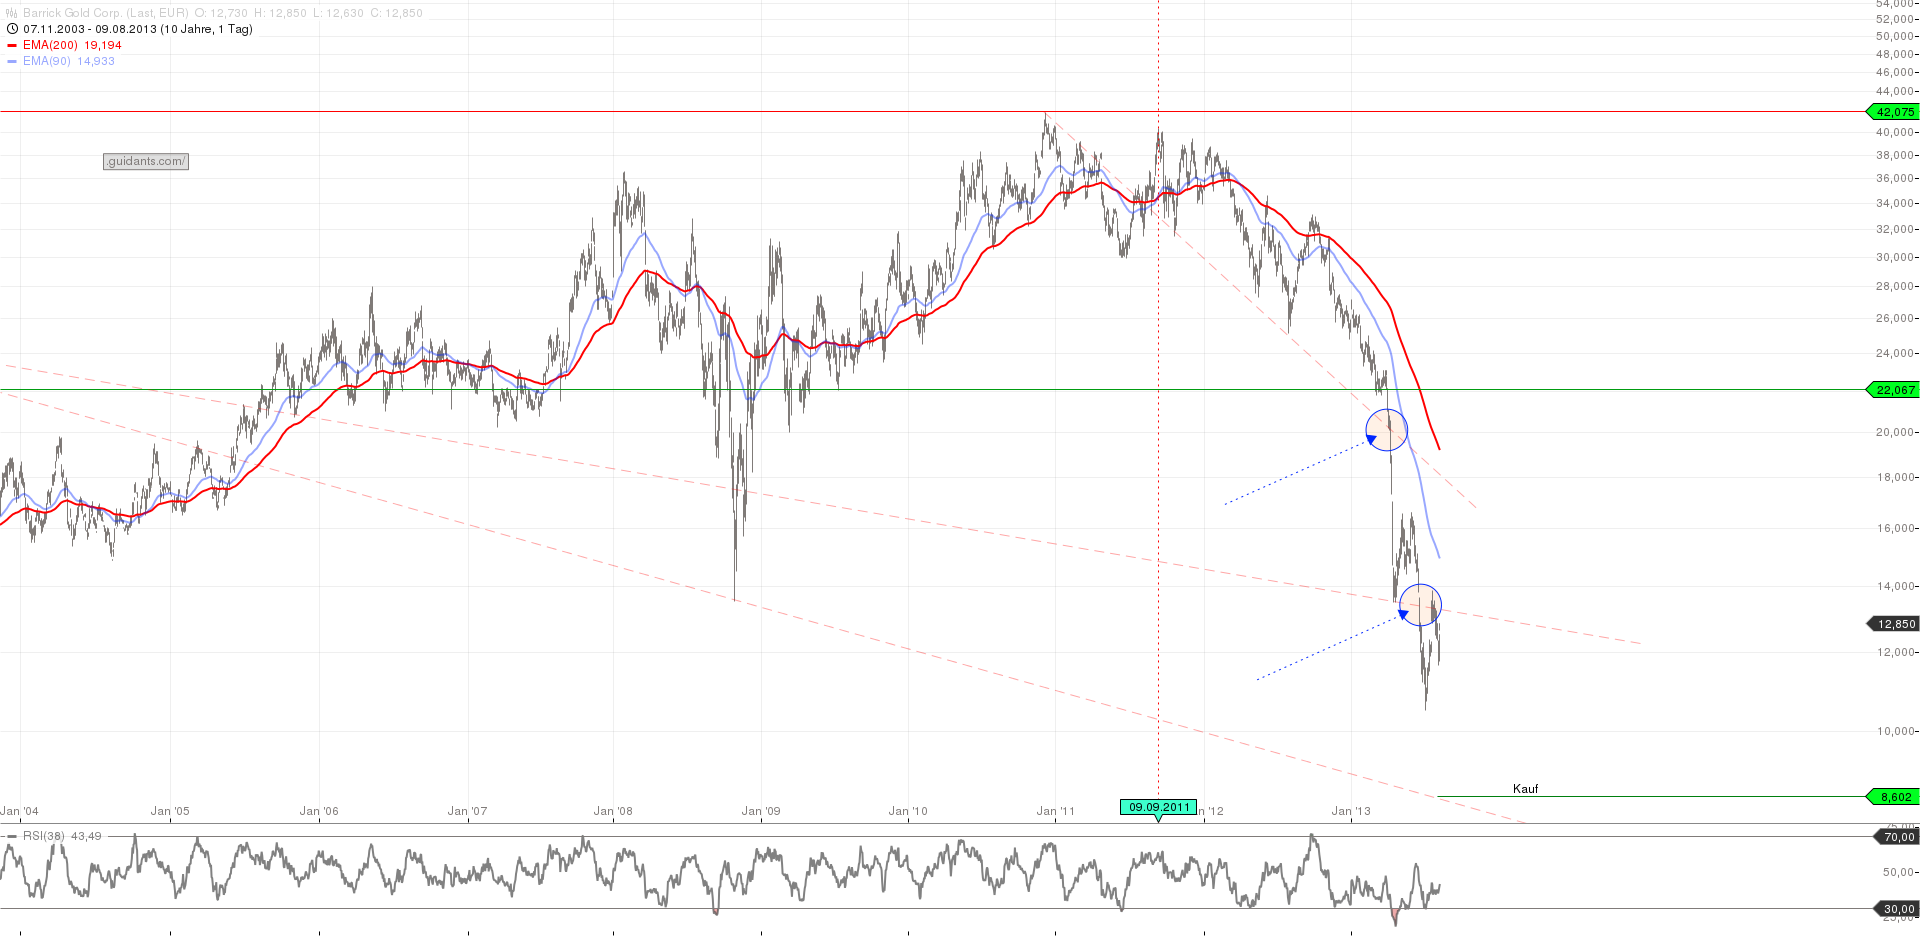Click the Jan '13 axis label
Screen dimensions: 1920x936
1352,812
